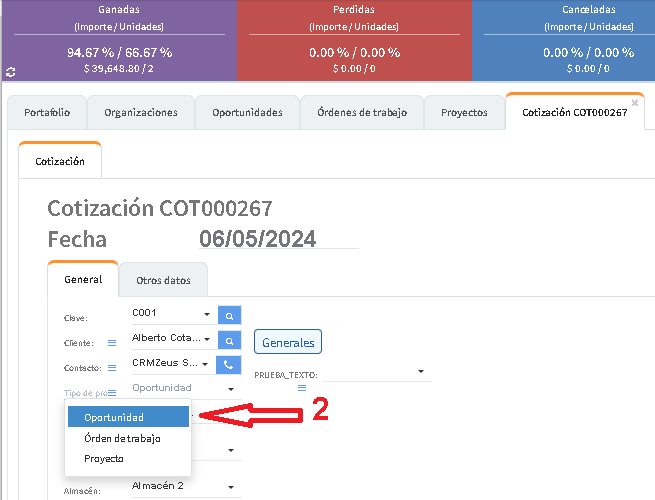Screen dimensions: 655x500
Task: Open the Almacén 2 dropdown
Action: pos(231,487)
